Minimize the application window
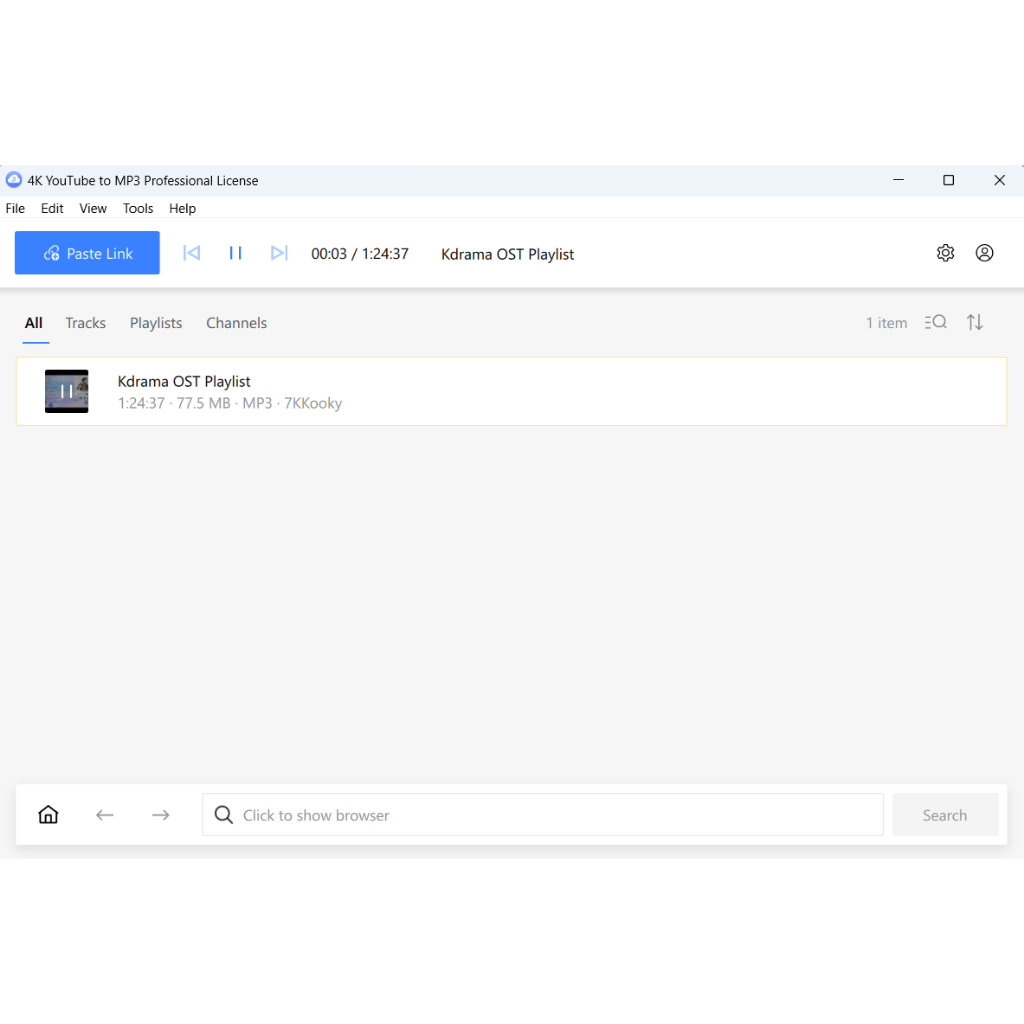This screenshot has width=1024, height=1024. tap(899, 180)
